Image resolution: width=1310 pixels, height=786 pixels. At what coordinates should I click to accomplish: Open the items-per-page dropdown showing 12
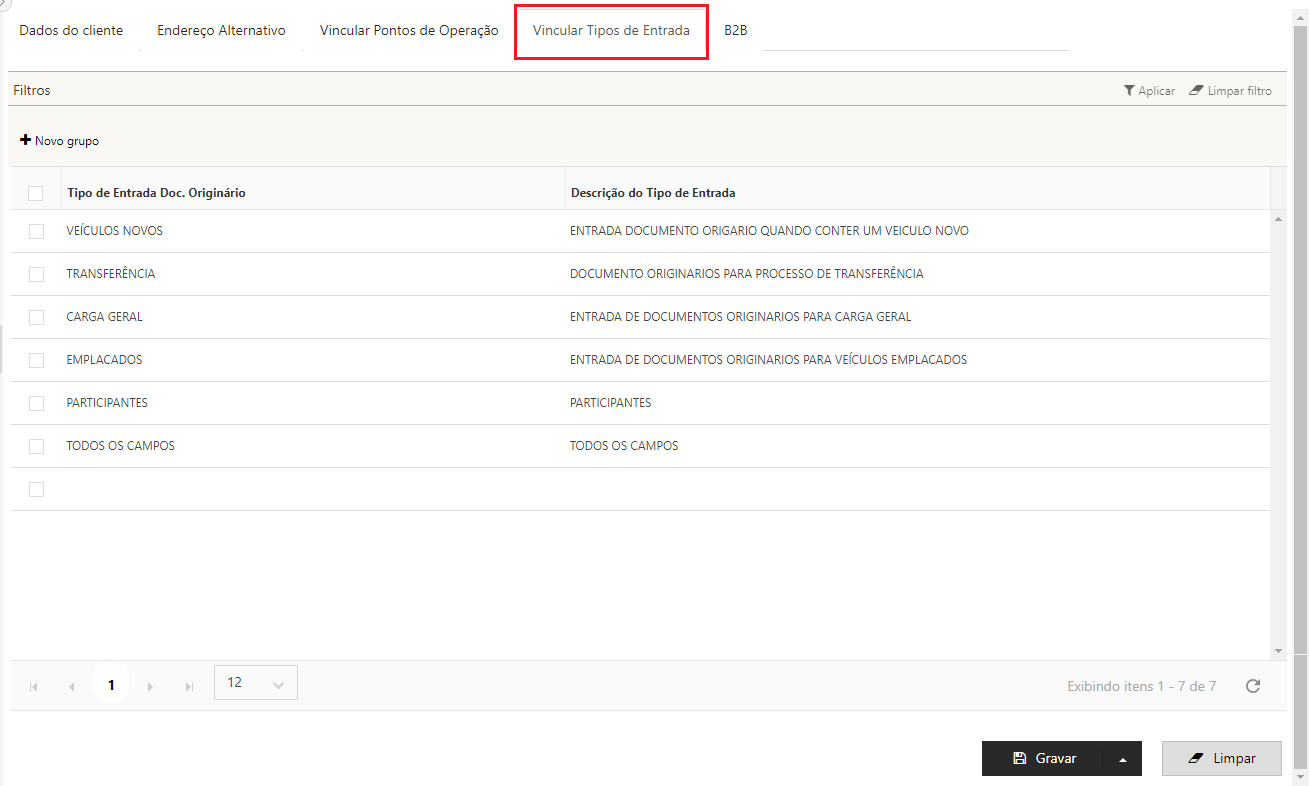coord(256,683)
